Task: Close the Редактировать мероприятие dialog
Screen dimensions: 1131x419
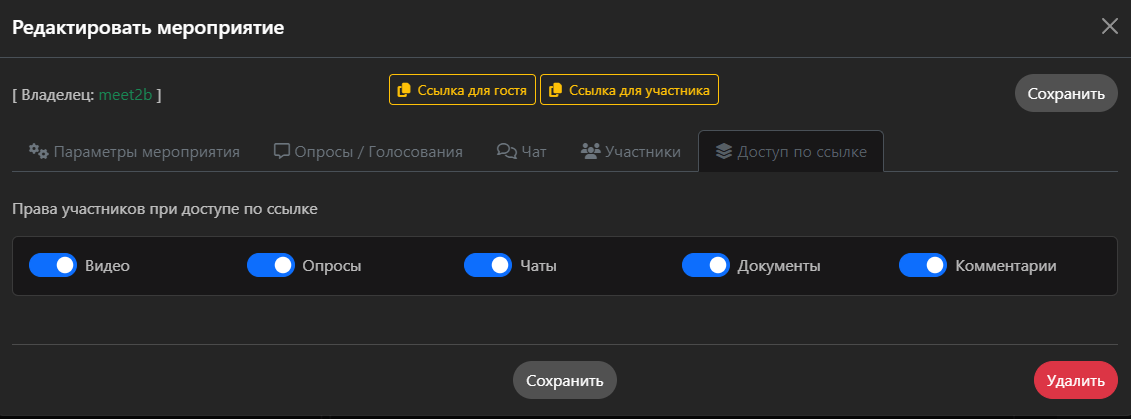Action: coord(1109,27)
